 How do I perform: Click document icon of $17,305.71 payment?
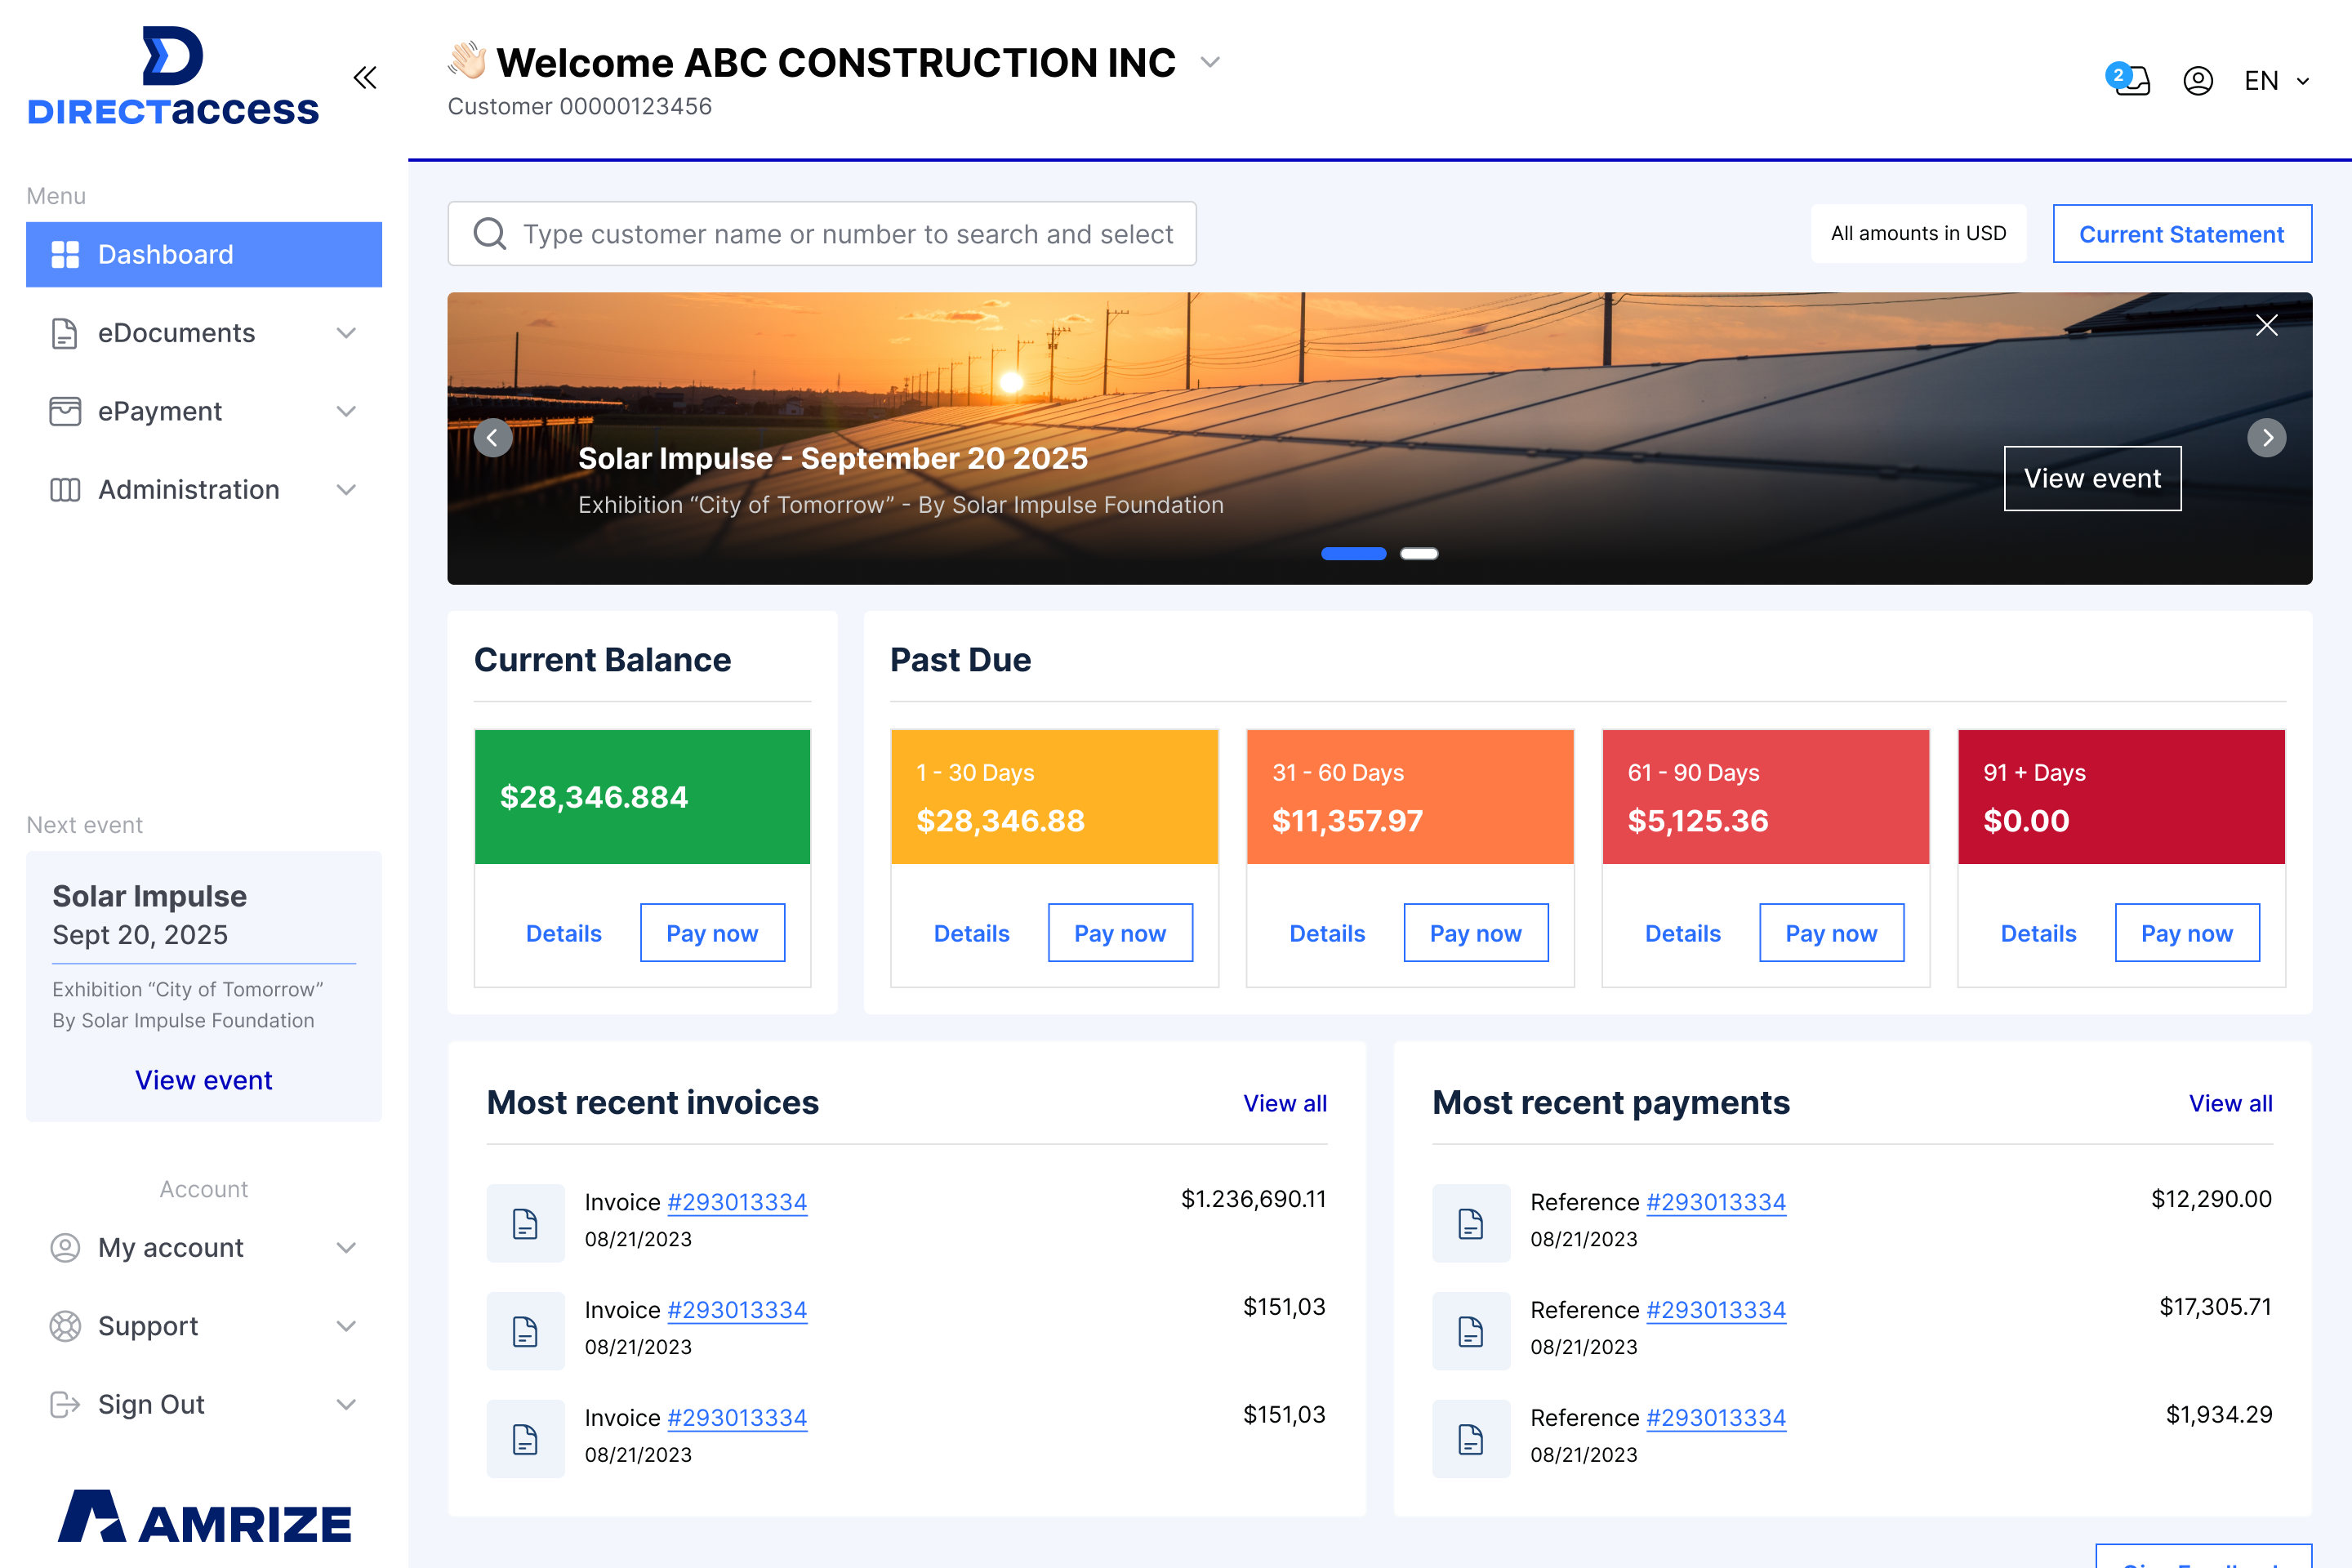click(1471, 1331)
